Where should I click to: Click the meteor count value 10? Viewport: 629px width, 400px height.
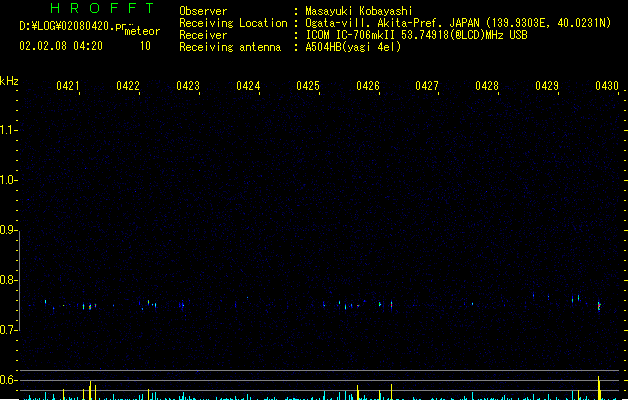point(145,46)
